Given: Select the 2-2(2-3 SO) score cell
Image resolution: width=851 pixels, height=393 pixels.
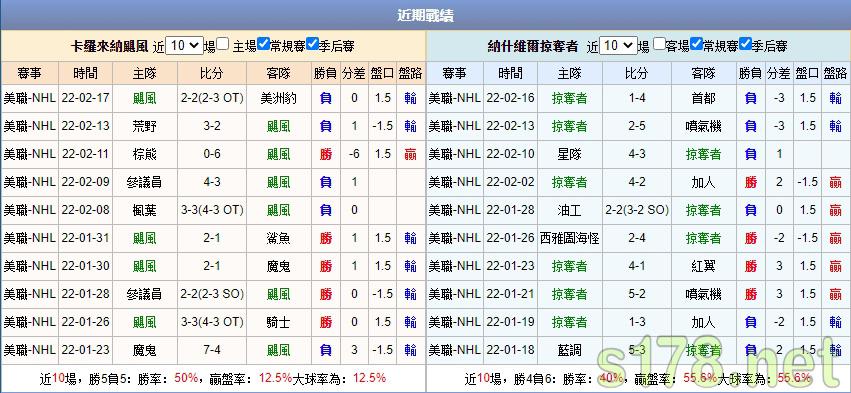Looking at the screenshot, I should [212, 294].
